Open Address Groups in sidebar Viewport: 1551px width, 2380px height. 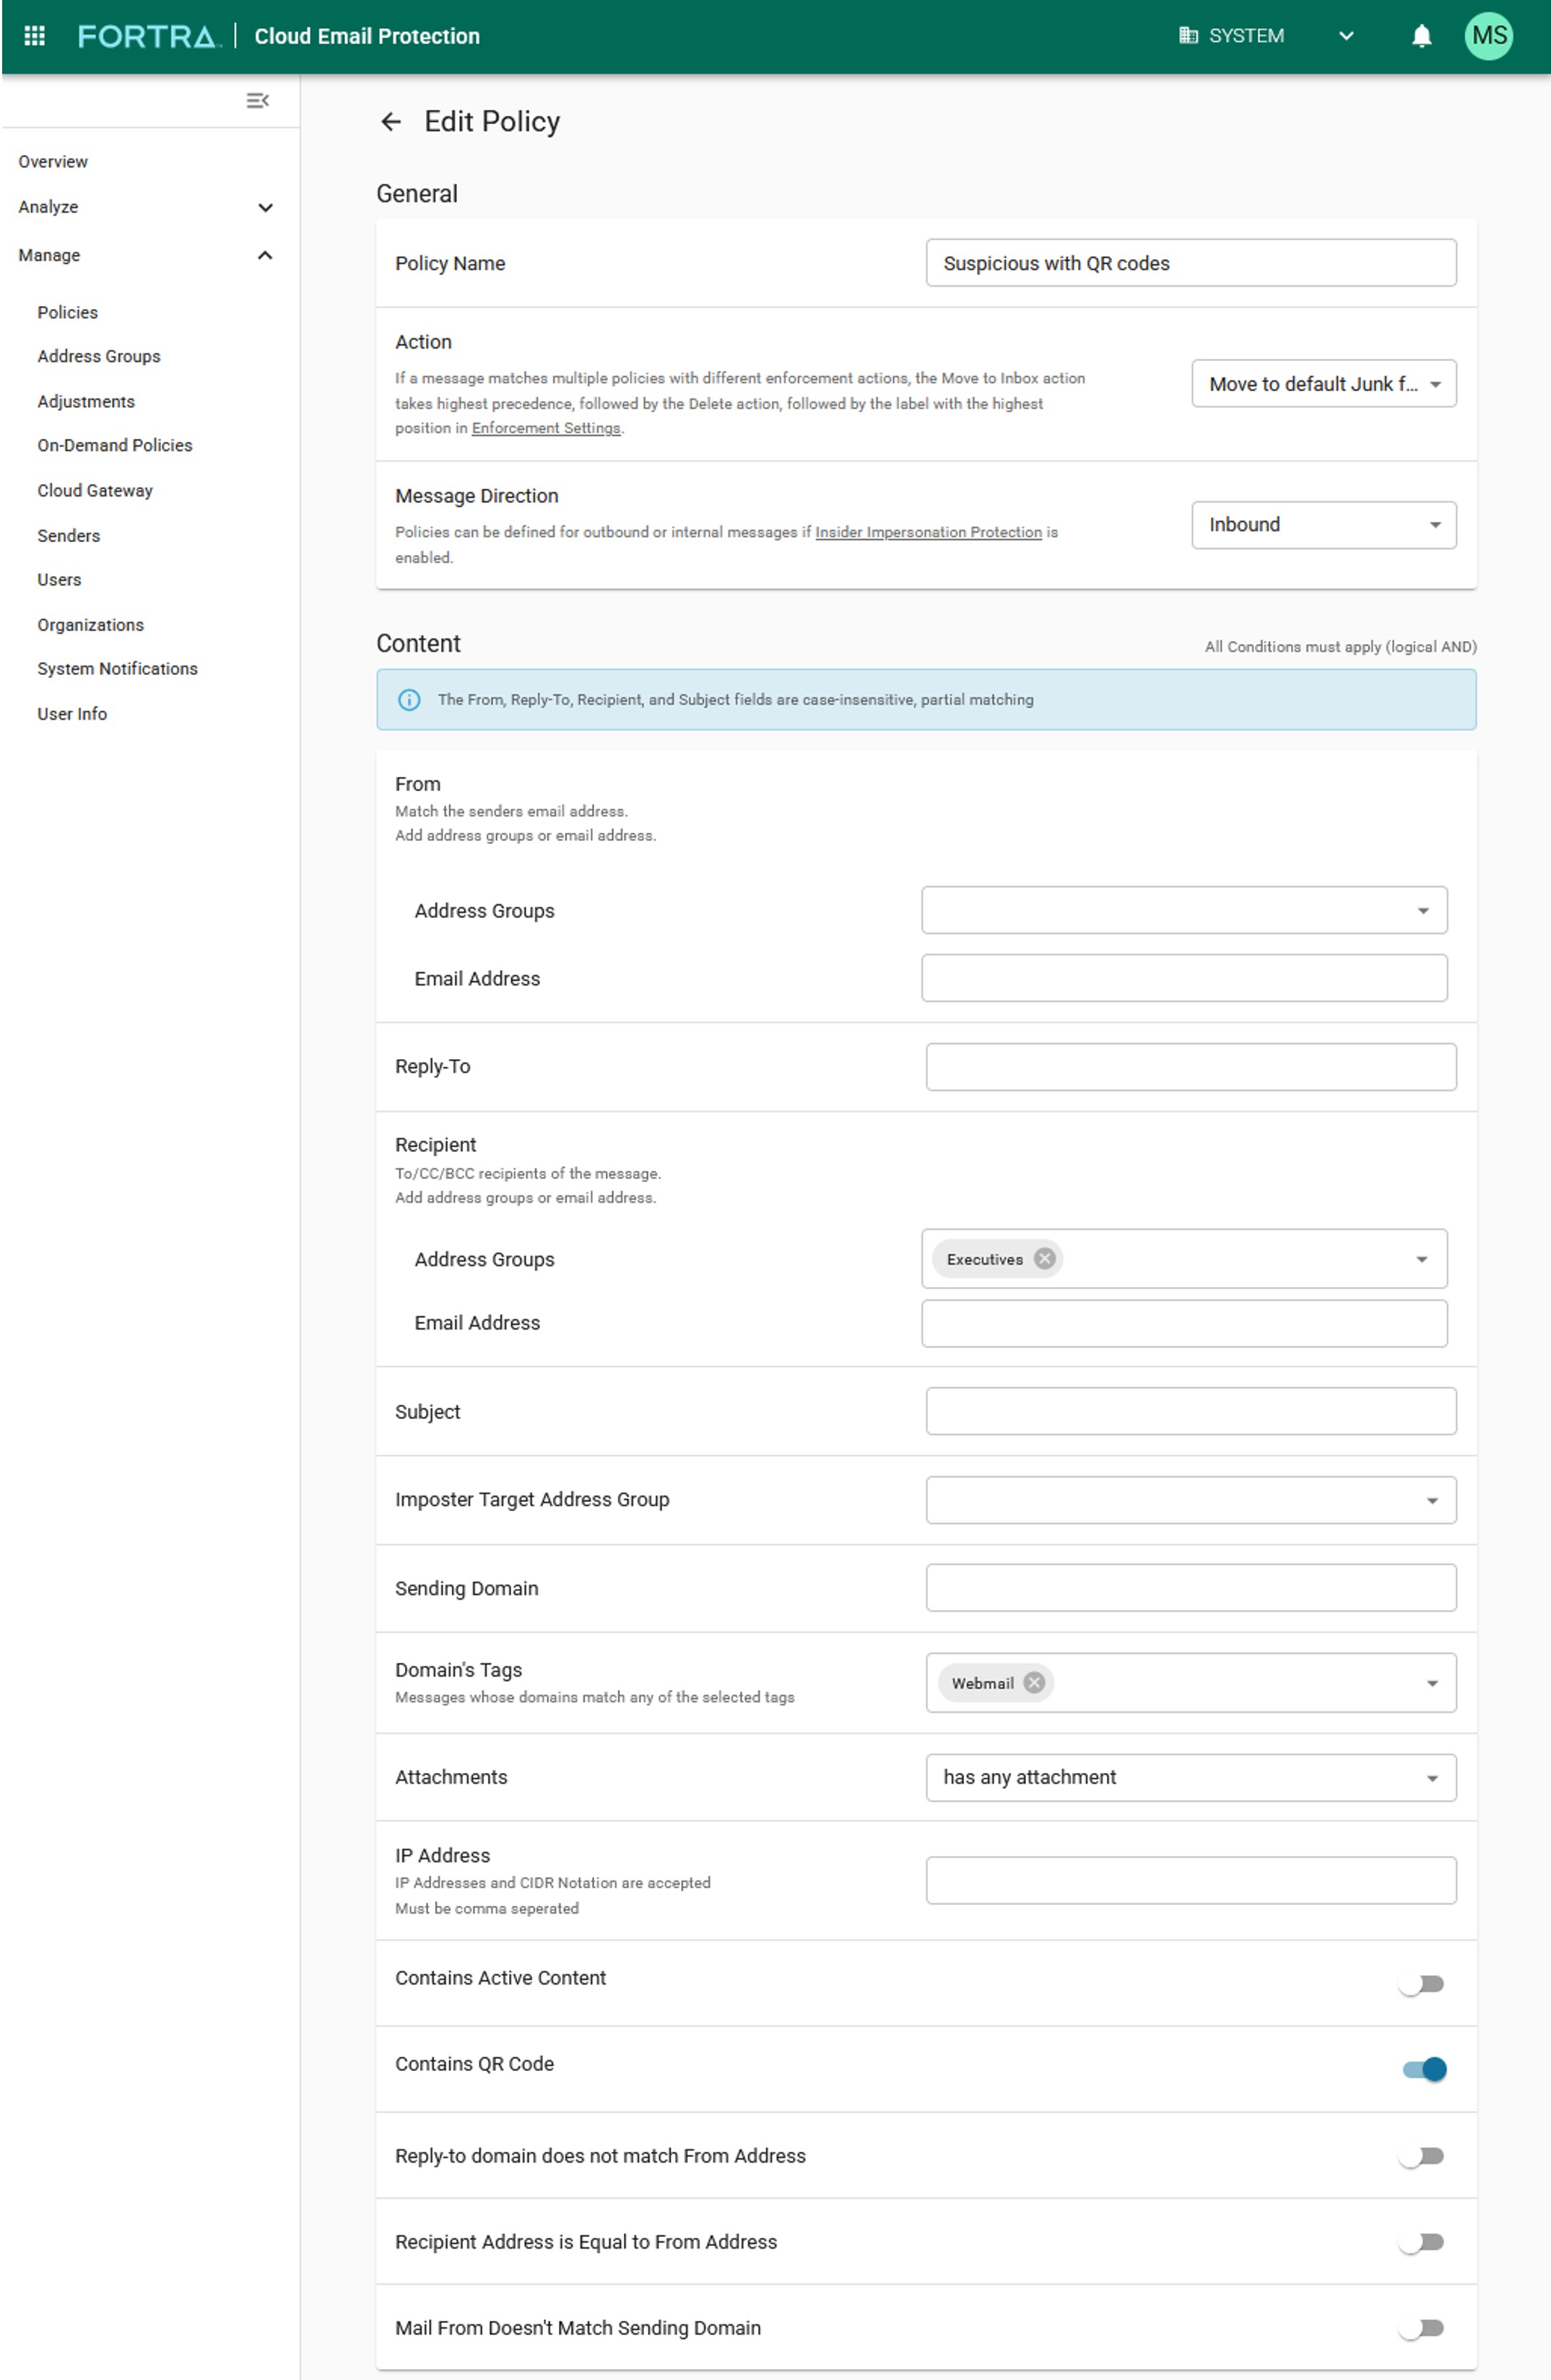[x=99, y=356]
